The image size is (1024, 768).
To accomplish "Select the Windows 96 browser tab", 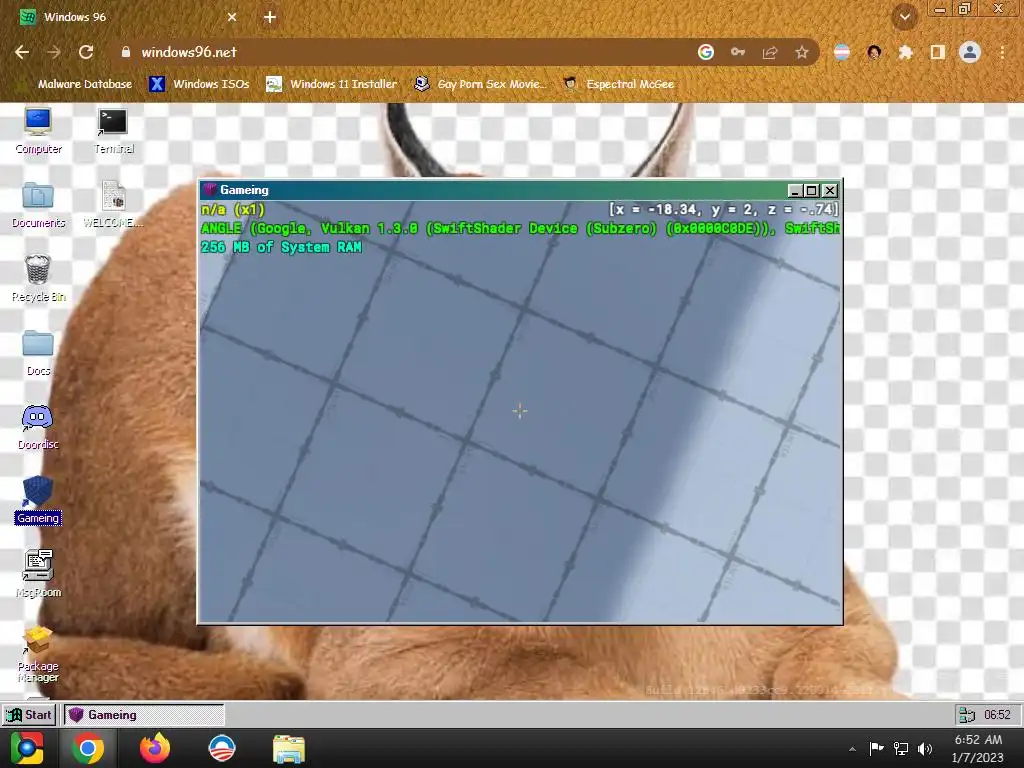I will pyautogui.click(x=127, y=17).
